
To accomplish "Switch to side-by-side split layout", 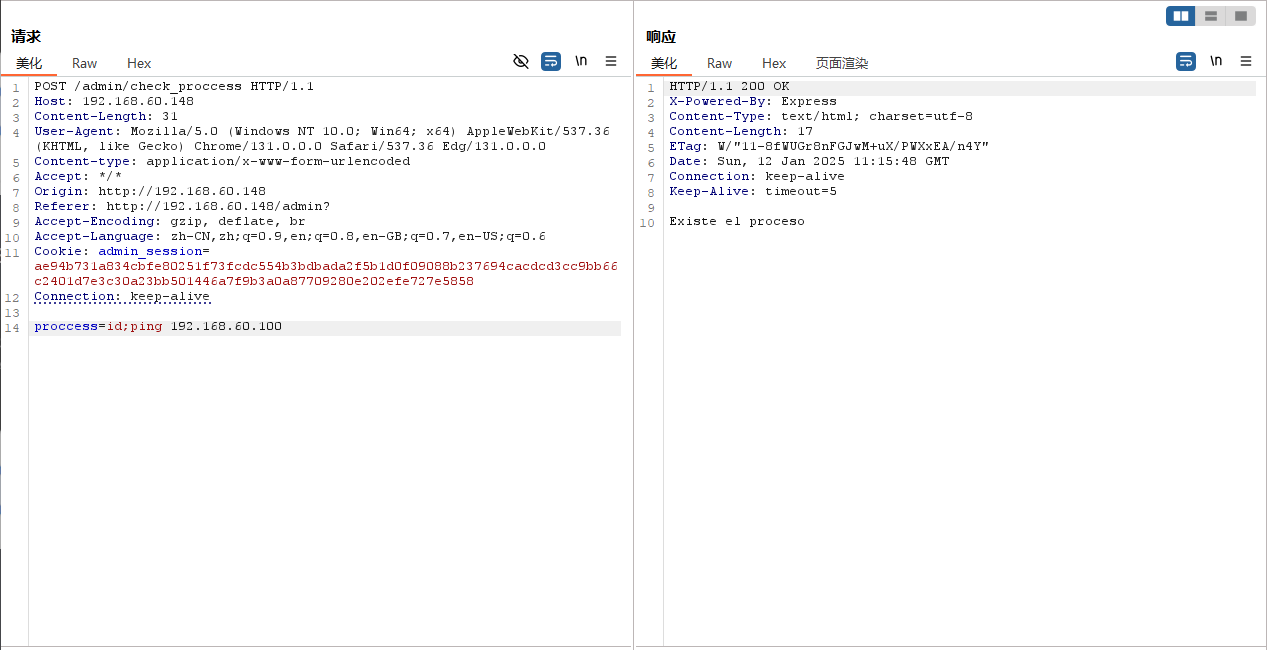I will 1181,16.
